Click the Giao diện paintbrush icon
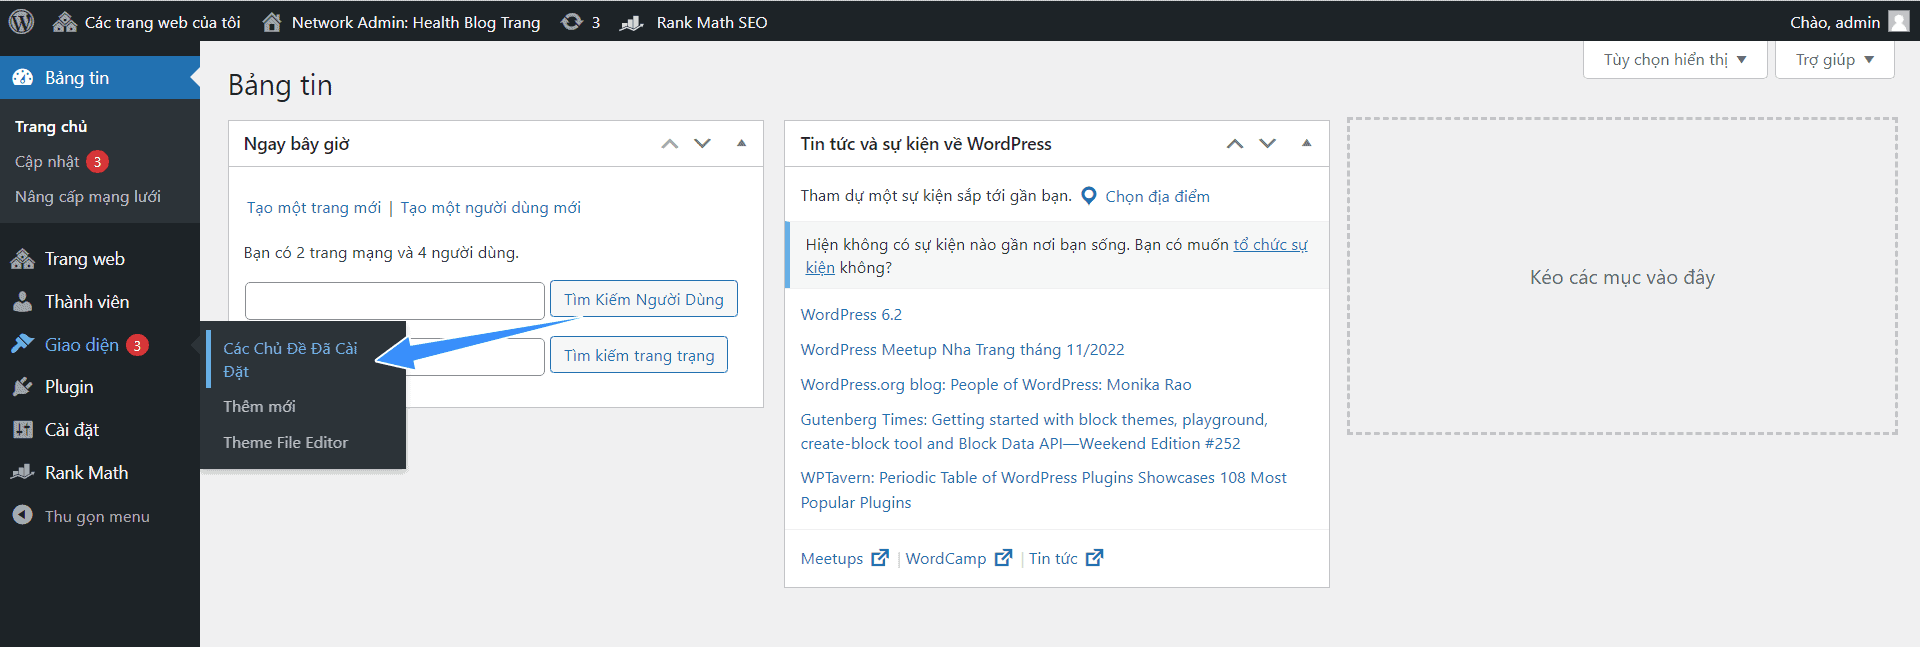Image resolution: width=1920 pixels, height=647 pixels. click(x=22, y=344)
